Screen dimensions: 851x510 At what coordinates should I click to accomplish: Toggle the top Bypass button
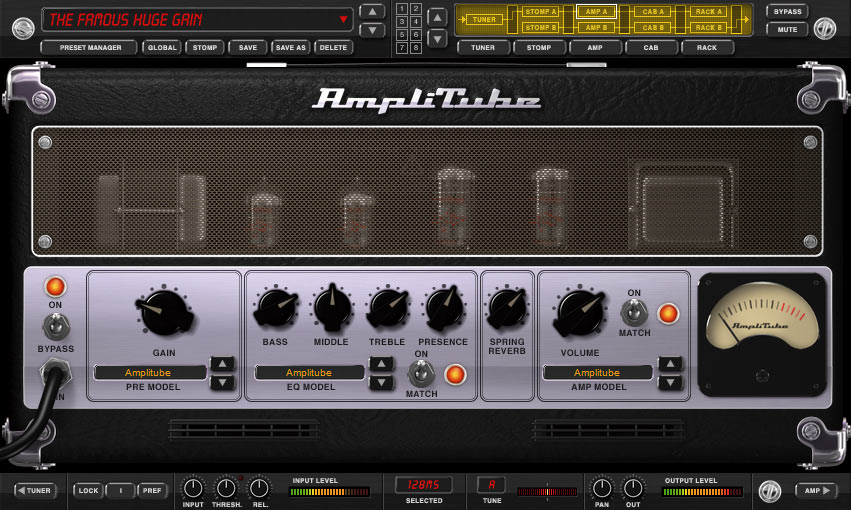[787, 11]
